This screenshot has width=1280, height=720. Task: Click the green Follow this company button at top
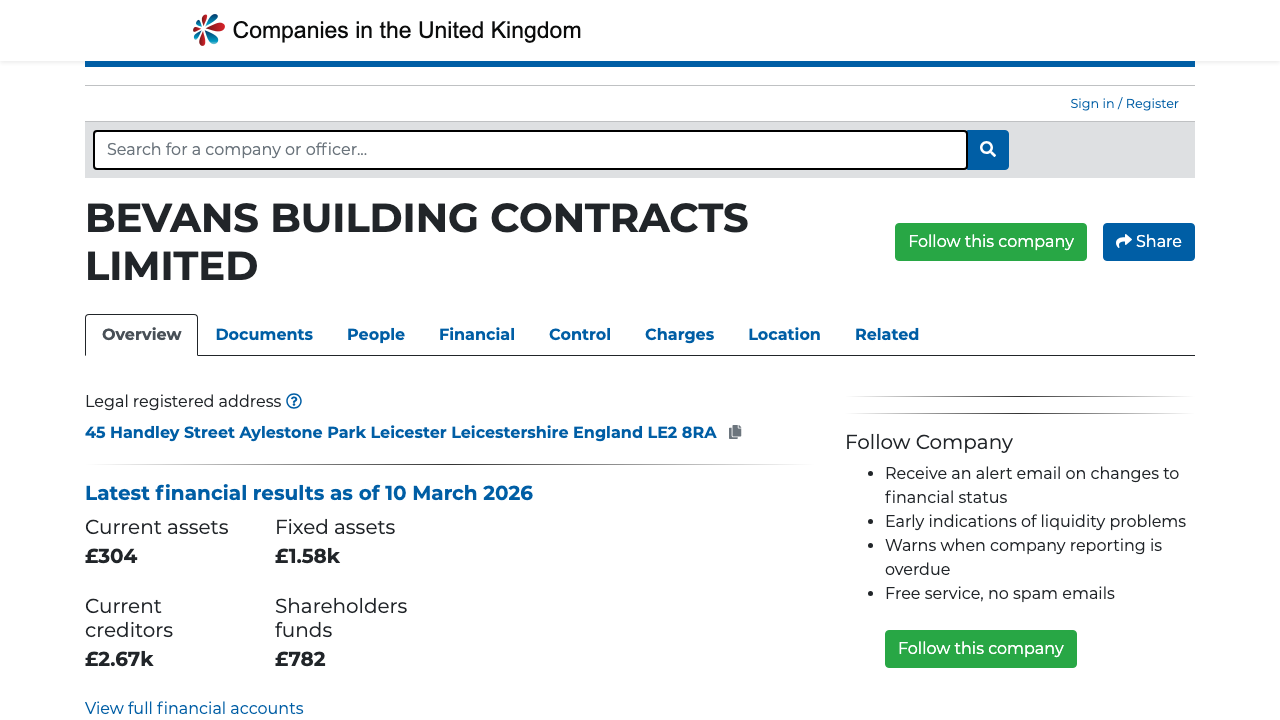tap(990, 241)
